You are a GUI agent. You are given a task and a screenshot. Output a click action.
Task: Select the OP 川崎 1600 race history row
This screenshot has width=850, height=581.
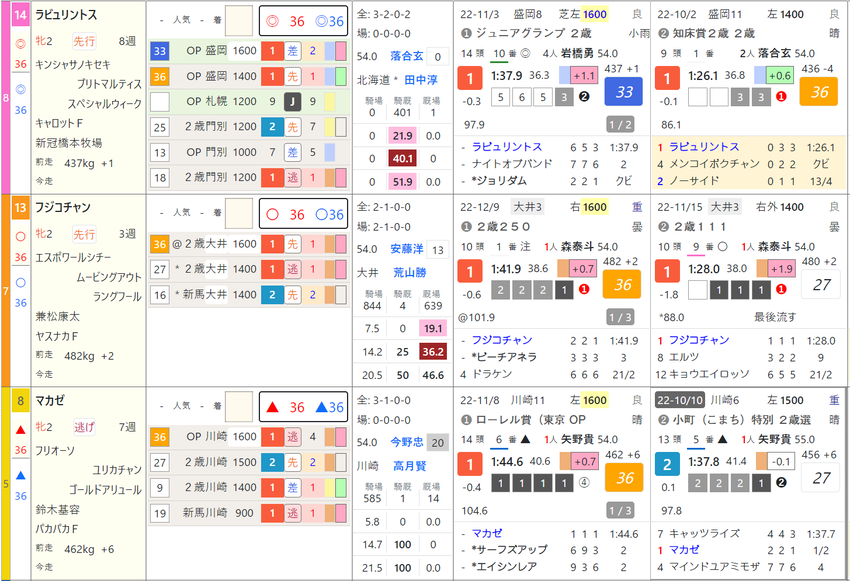(249, 437)
